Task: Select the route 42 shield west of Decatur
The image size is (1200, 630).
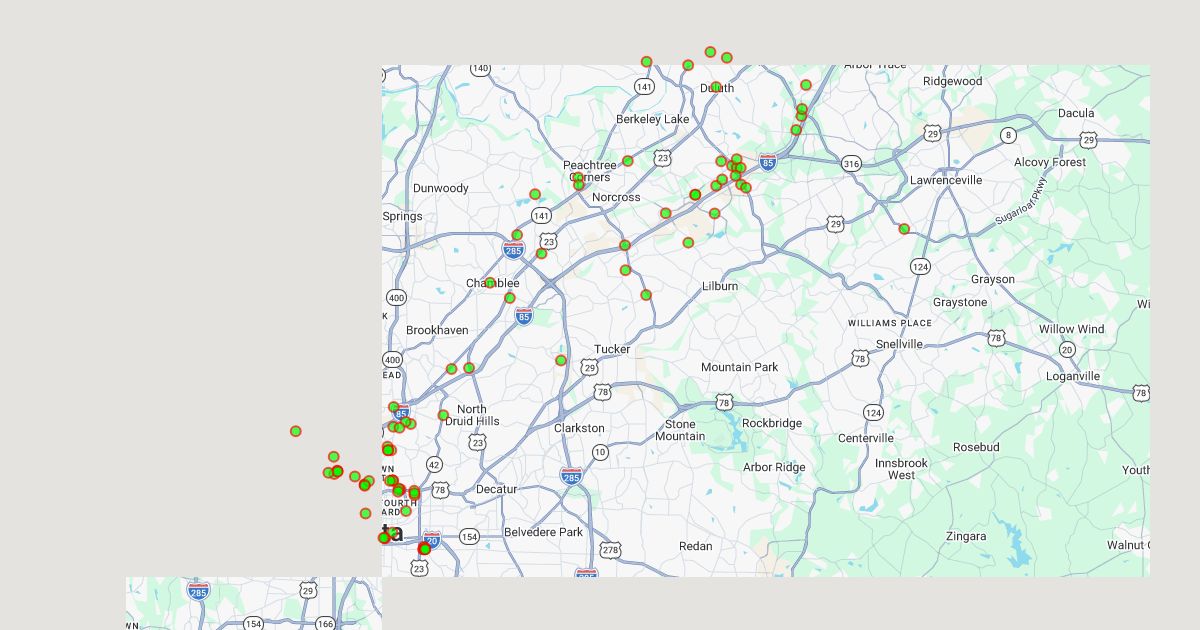Action: point(434,464)
